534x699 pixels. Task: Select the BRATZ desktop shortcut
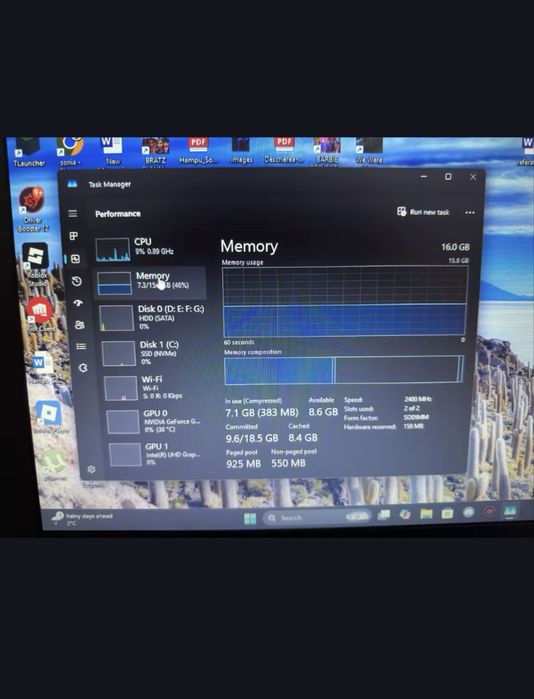pyautogui.click(x=155, y=151)
